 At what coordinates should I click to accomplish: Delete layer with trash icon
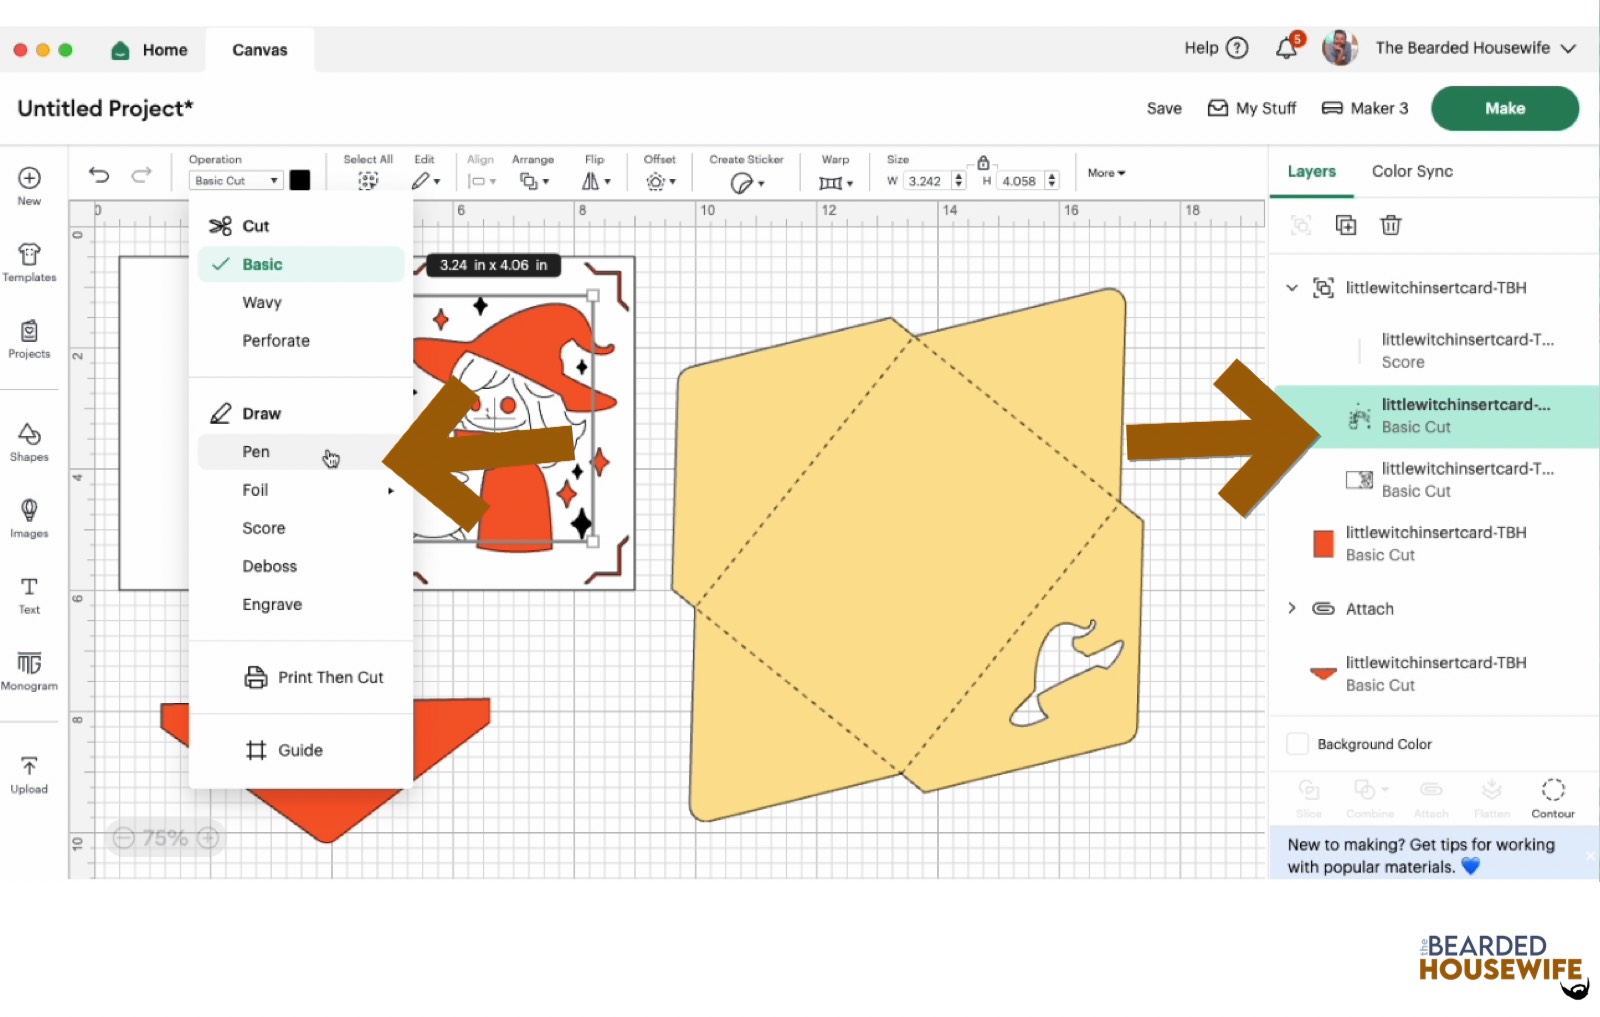[x=1390, y=225]
